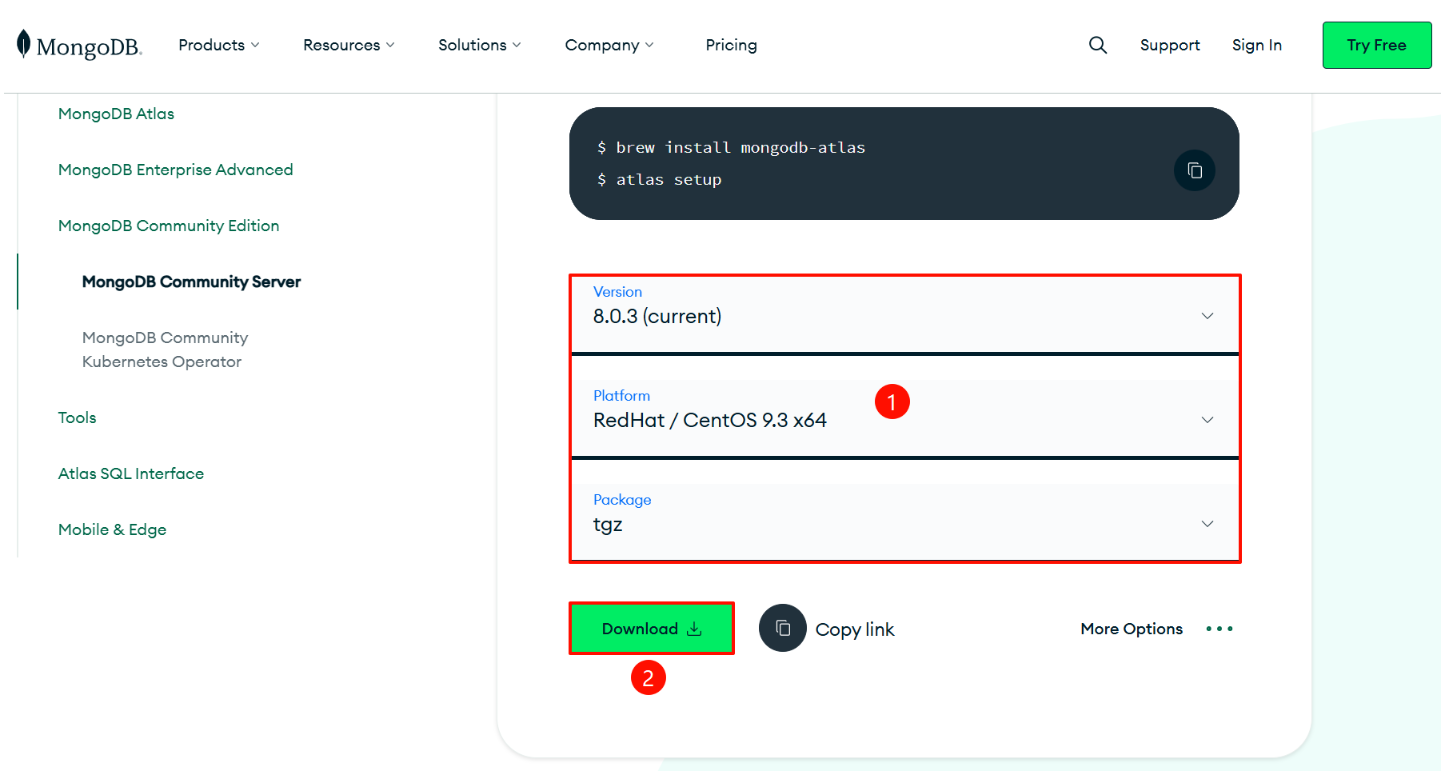Open the Version 8.0.3 dropdown
This screenshot has width=1450, height=781.
tap(905, 314)
